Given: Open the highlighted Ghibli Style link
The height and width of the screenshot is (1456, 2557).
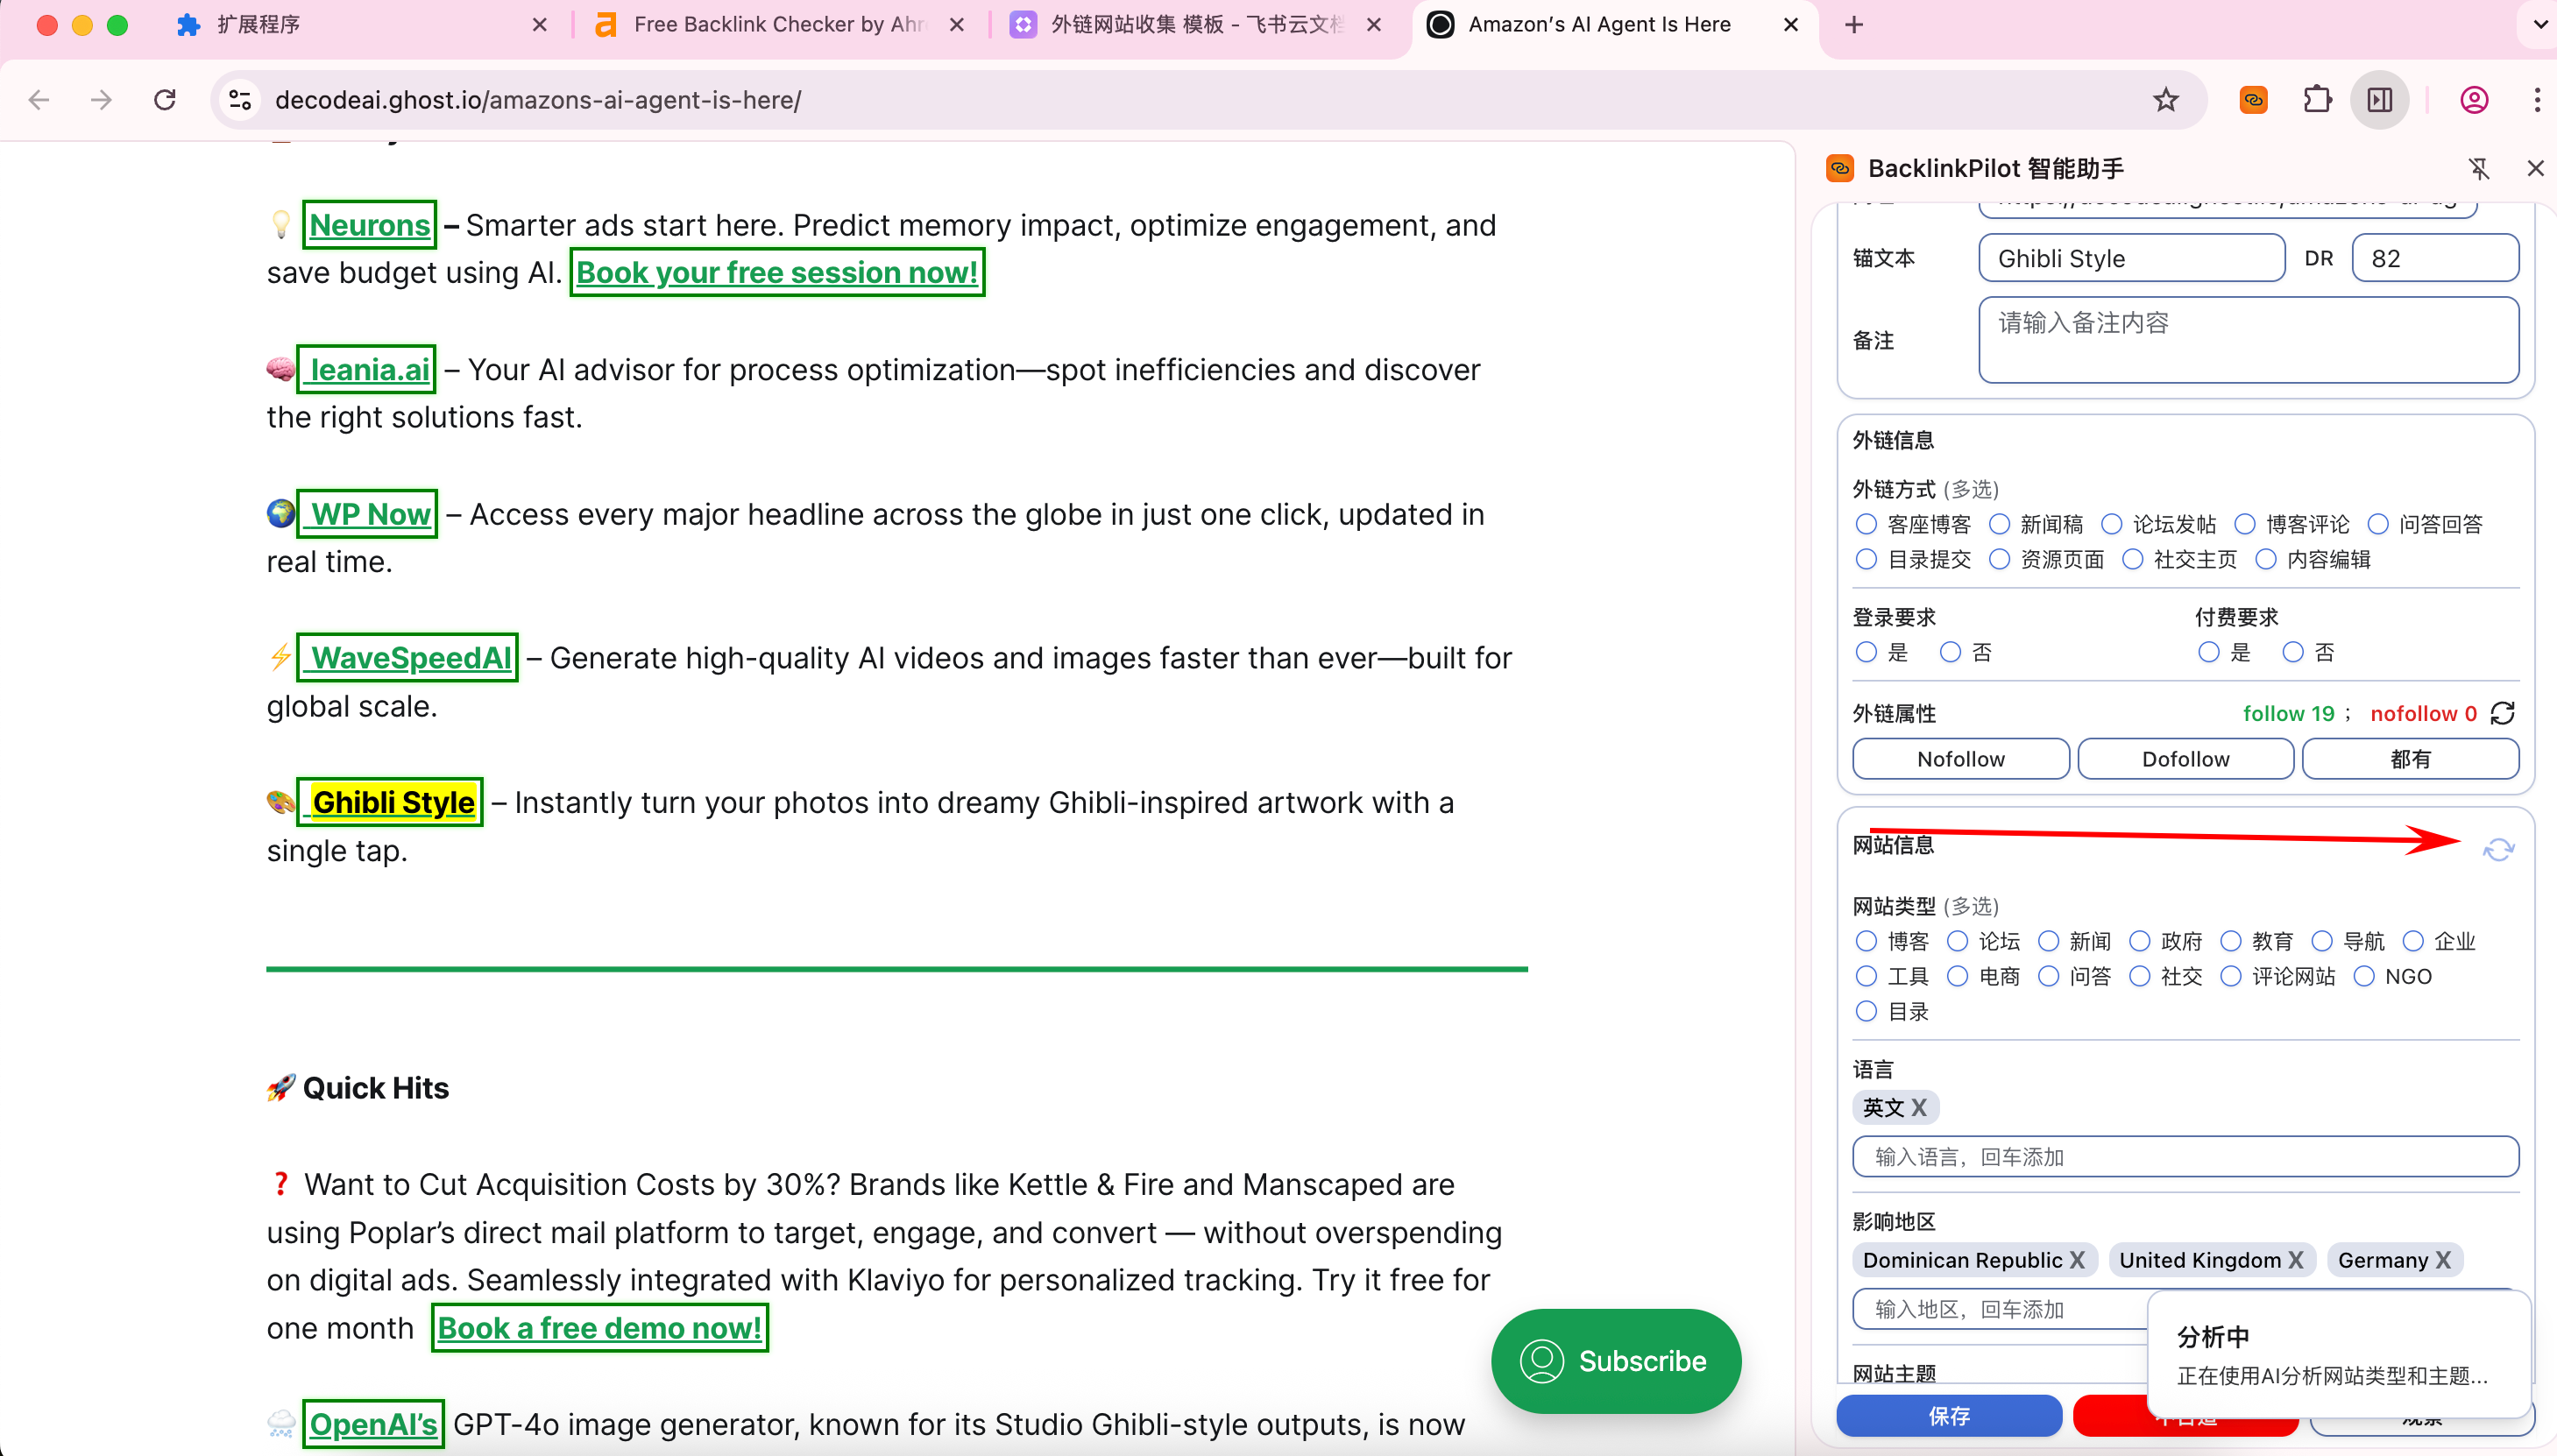Looking at the screenshot, I should tap(390, 802).
